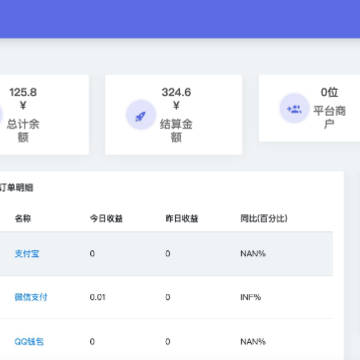Open the 支付宝 link
The height and width of the screenshot is (360, 360).
click(27, 254)
